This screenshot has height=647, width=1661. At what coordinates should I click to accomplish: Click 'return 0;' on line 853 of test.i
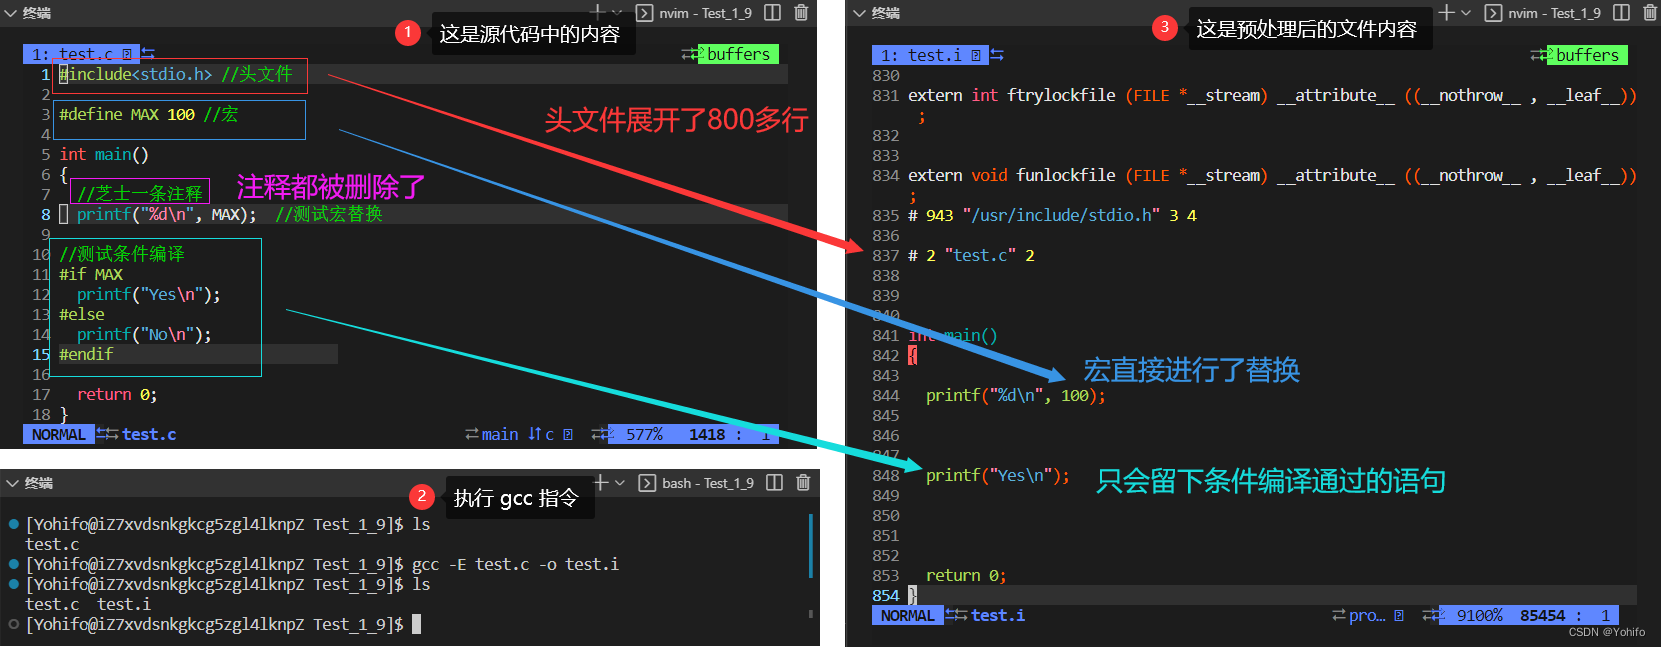pos(966,575)
